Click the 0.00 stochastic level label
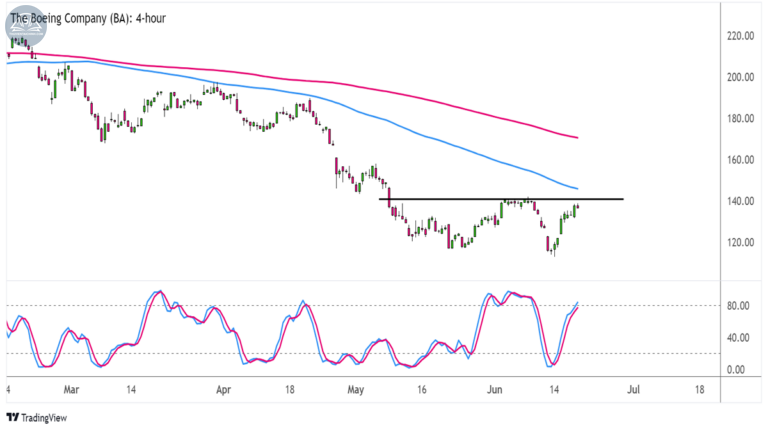Screen dimensions: 768x432 (x=736, y=370)
